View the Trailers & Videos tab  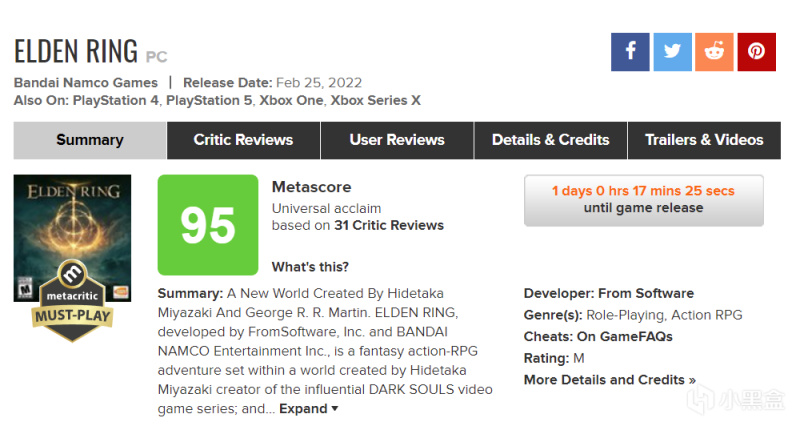click(704, 140)
